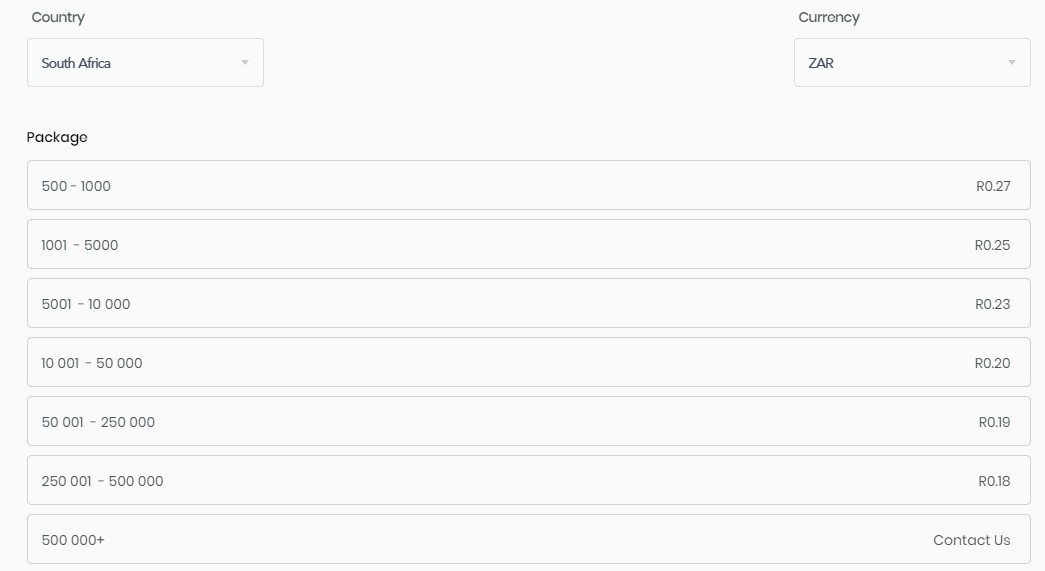Open the Country dropdown showing South Africa
Screen dimensions: 1045x571
145,63
